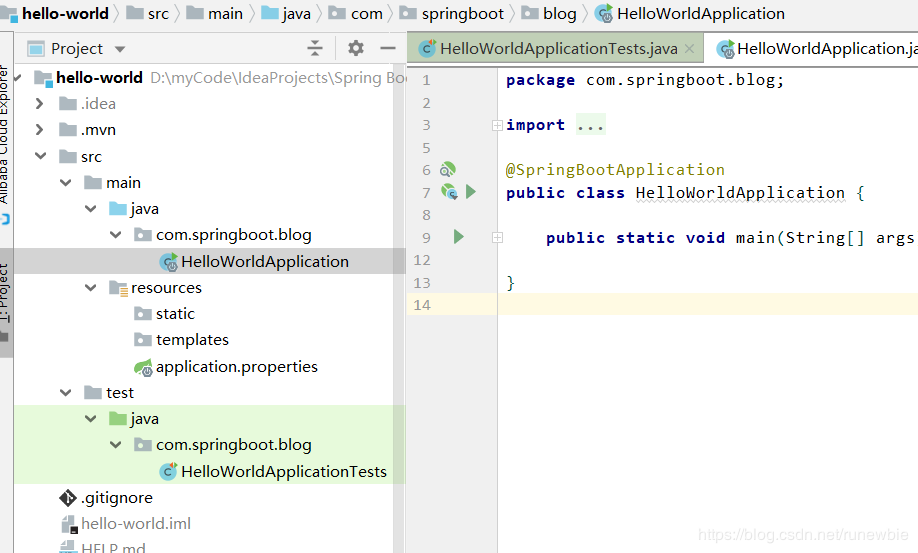This screenshot has width=918, height=553.
Task: Click the .gitignore git file icon
Action: point(68,498)
